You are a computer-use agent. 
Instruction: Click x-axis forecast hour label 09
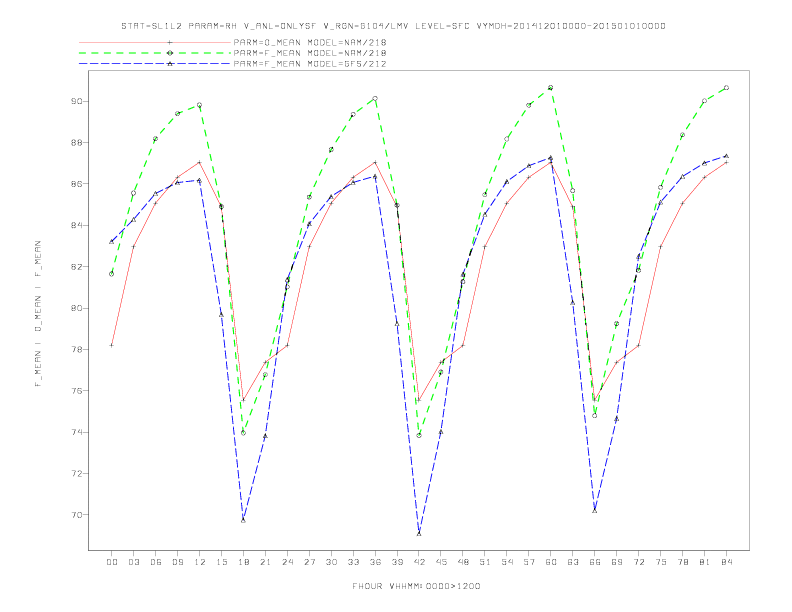[177, 562]
